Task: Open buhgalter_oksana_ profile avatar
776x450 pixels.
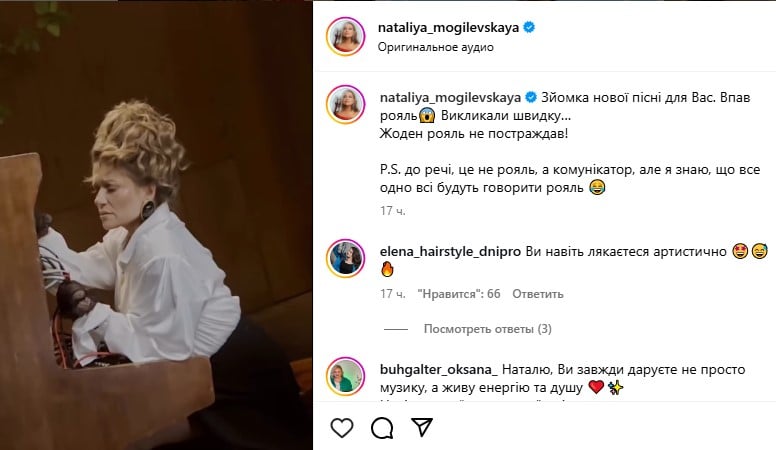Action: [345, 376]
